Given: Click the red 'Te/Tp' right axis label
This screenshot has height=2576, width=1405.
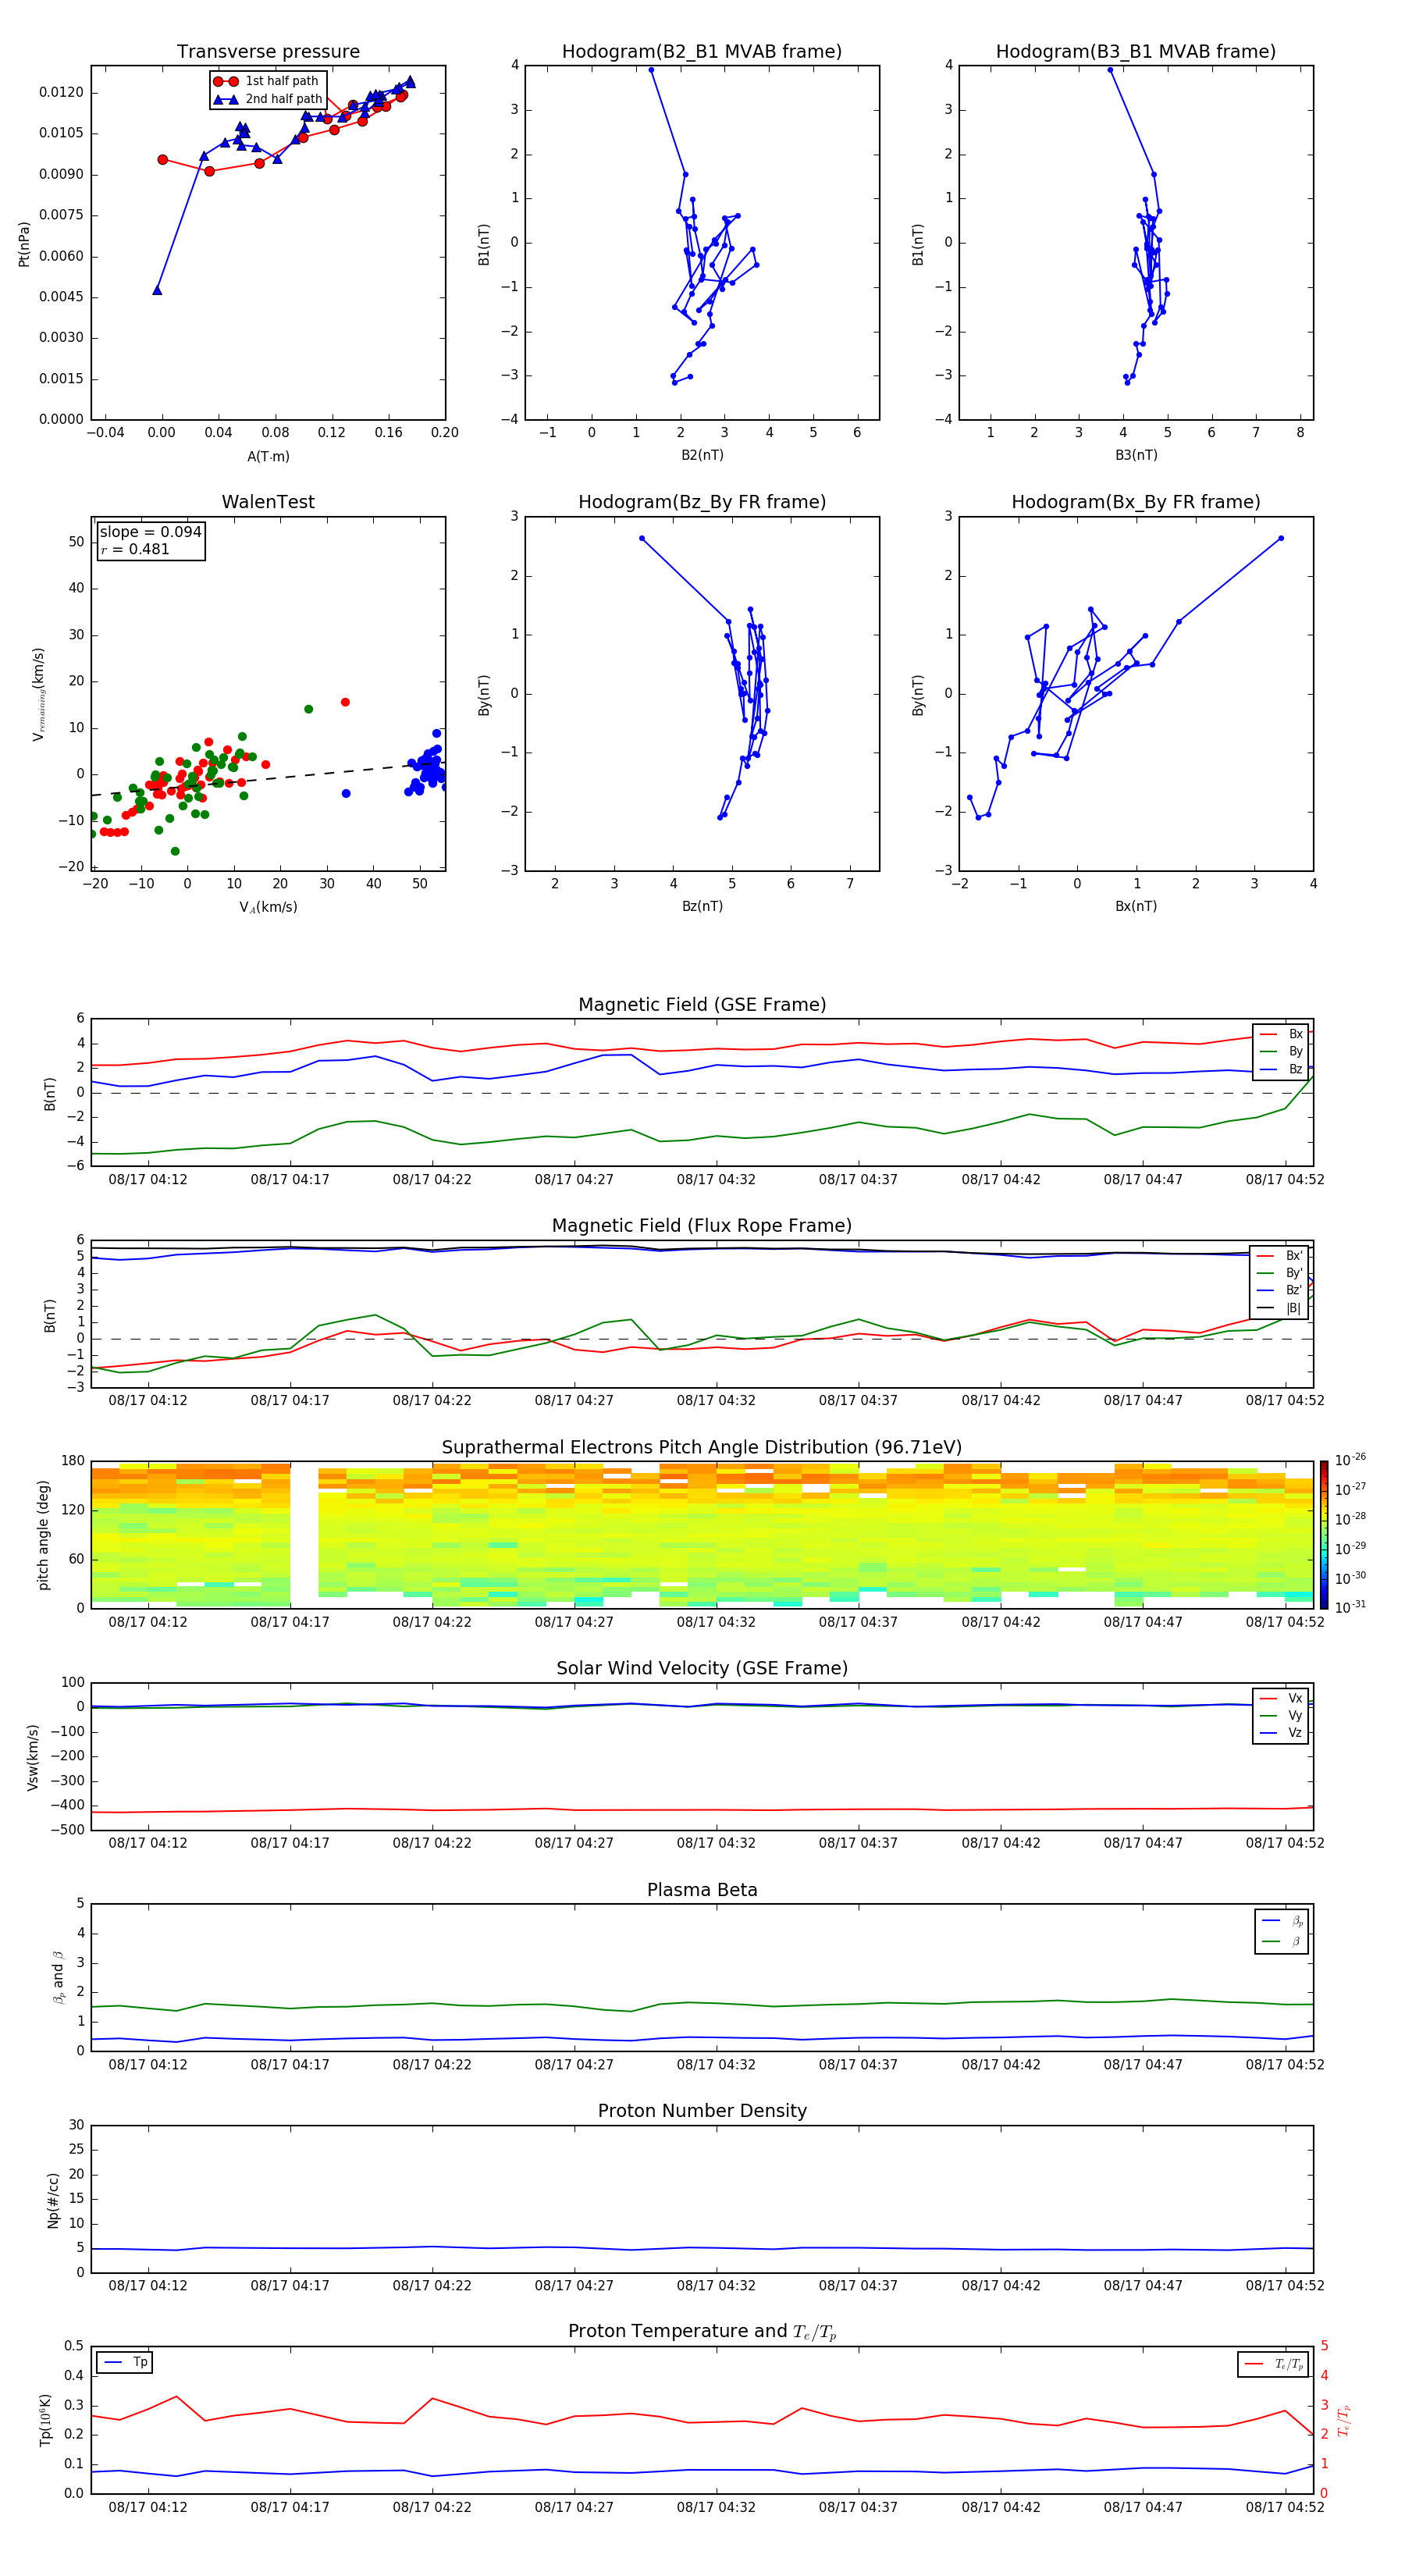Looking at the screenshot, I should click(1343, 2420).
